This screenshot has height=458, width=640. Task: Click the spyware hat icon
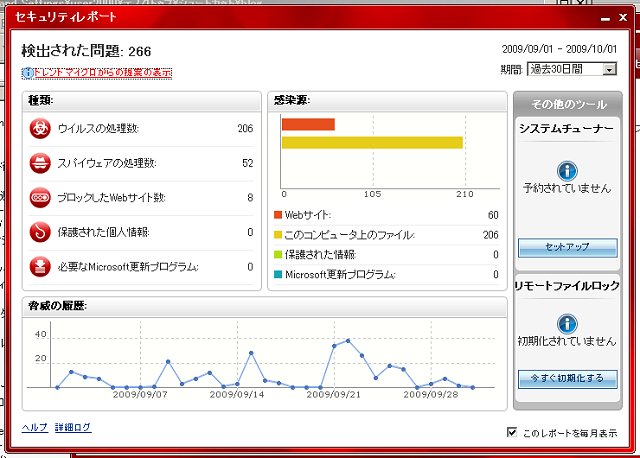point(40,163)
